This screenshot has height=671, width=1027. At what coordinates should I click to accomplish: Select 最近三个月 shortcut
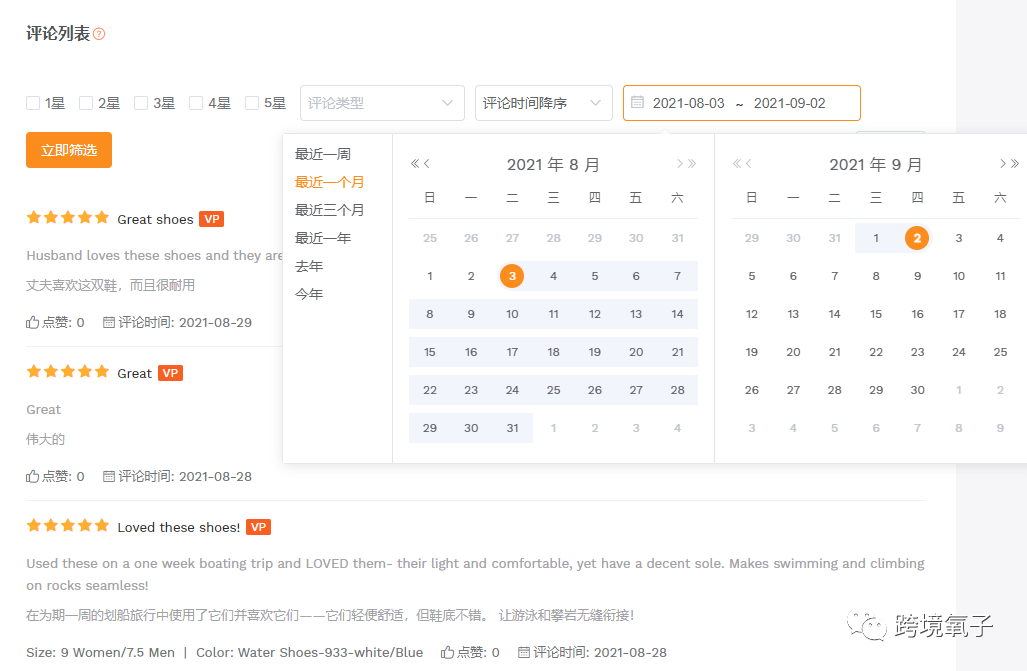329,210
